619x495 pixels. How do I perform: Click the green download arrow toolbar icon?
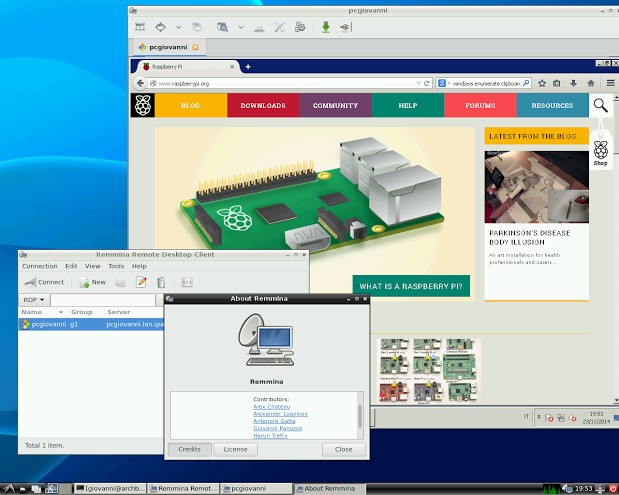pyautogui.click(x=326, y=26)
